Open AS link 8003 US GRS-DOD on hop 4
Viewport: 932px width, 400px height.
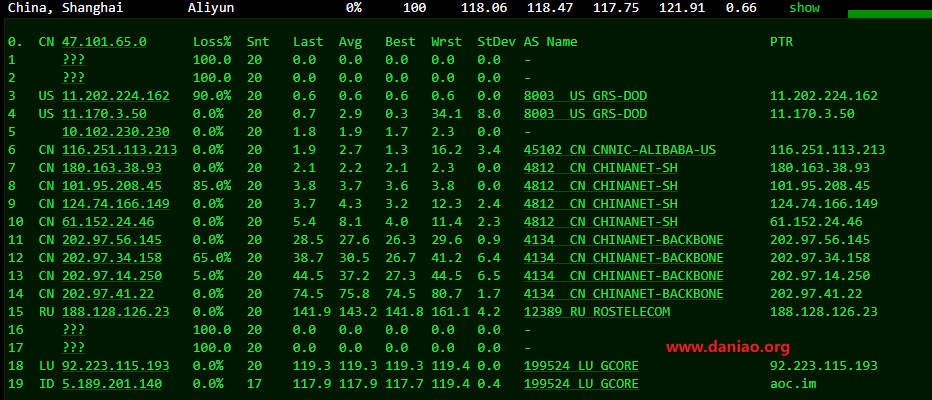[x=585, y=114]
